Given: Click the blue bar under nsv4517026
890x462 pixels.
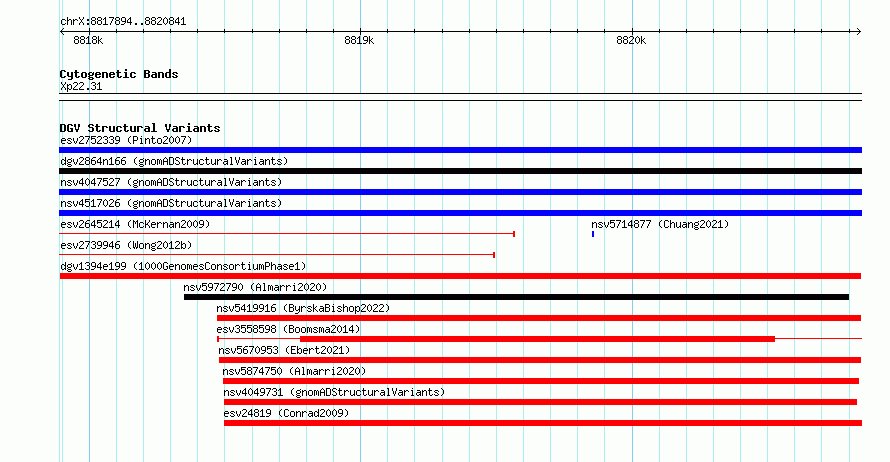Looking at the screenshot, I should click(460, 213).
